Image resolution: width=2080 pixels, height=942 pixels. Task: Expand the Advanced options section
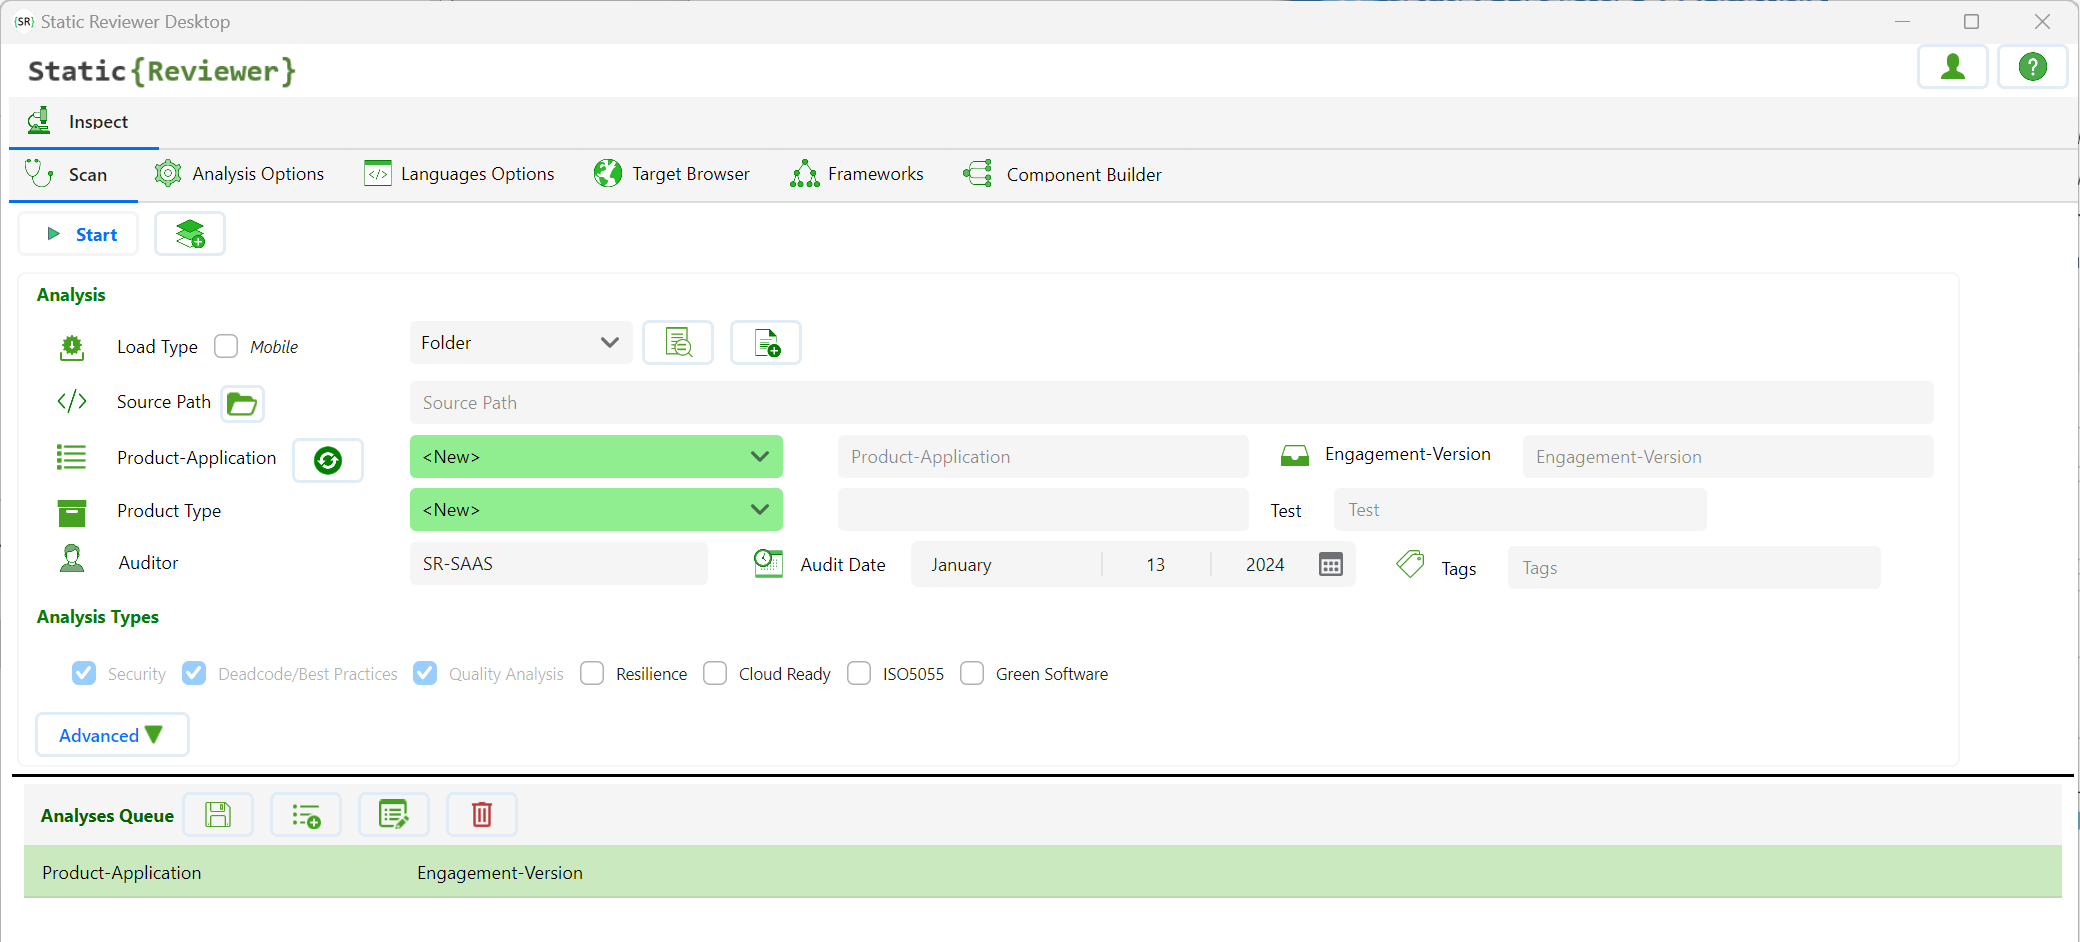112,735
